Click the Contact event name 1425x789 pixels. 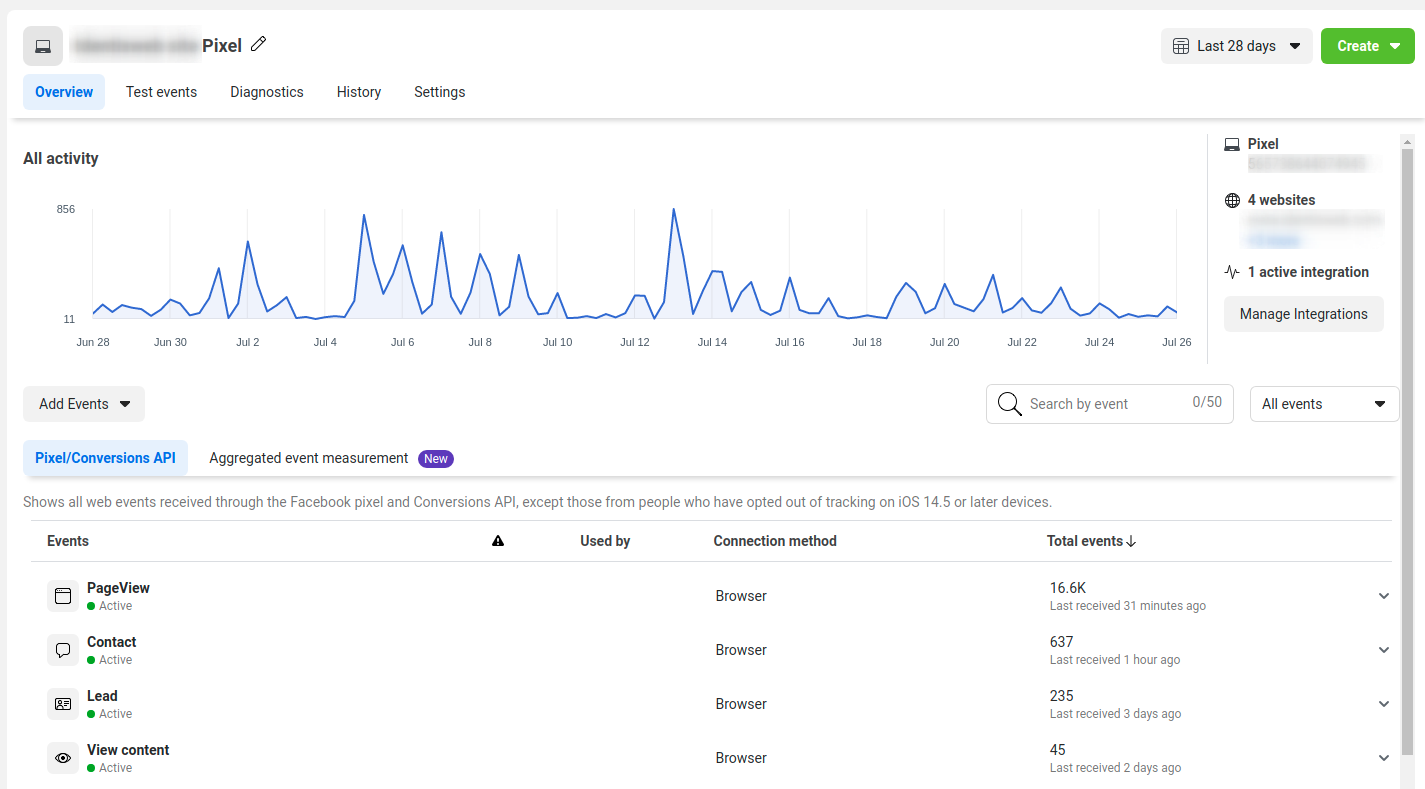click(x=112, y=642)
